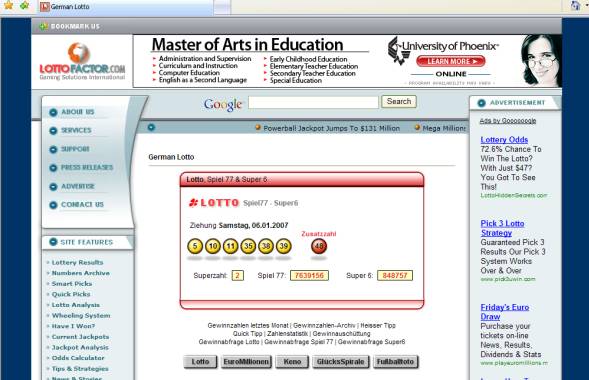The image size is (589, 380).
Task: Click yellow lotto ball number 10
Action: click(213, 246)
